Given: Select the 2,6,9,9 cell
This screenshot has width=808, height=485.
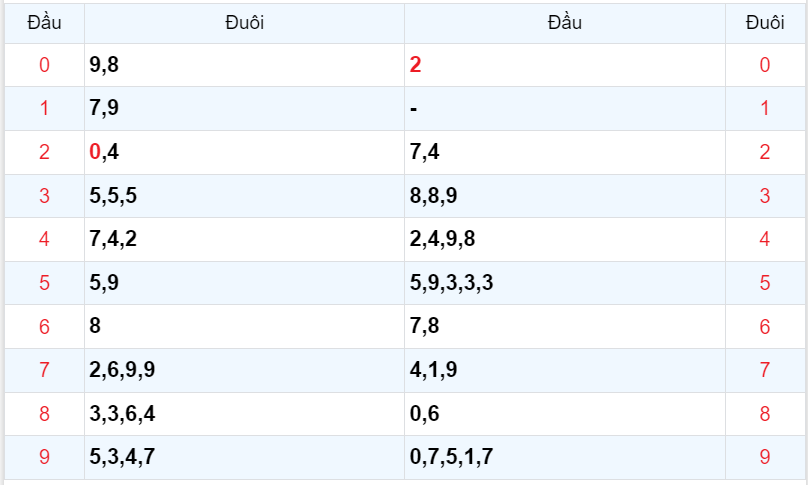Looking at the screenshot, I should pyautogui.click(x=122, y=370).
